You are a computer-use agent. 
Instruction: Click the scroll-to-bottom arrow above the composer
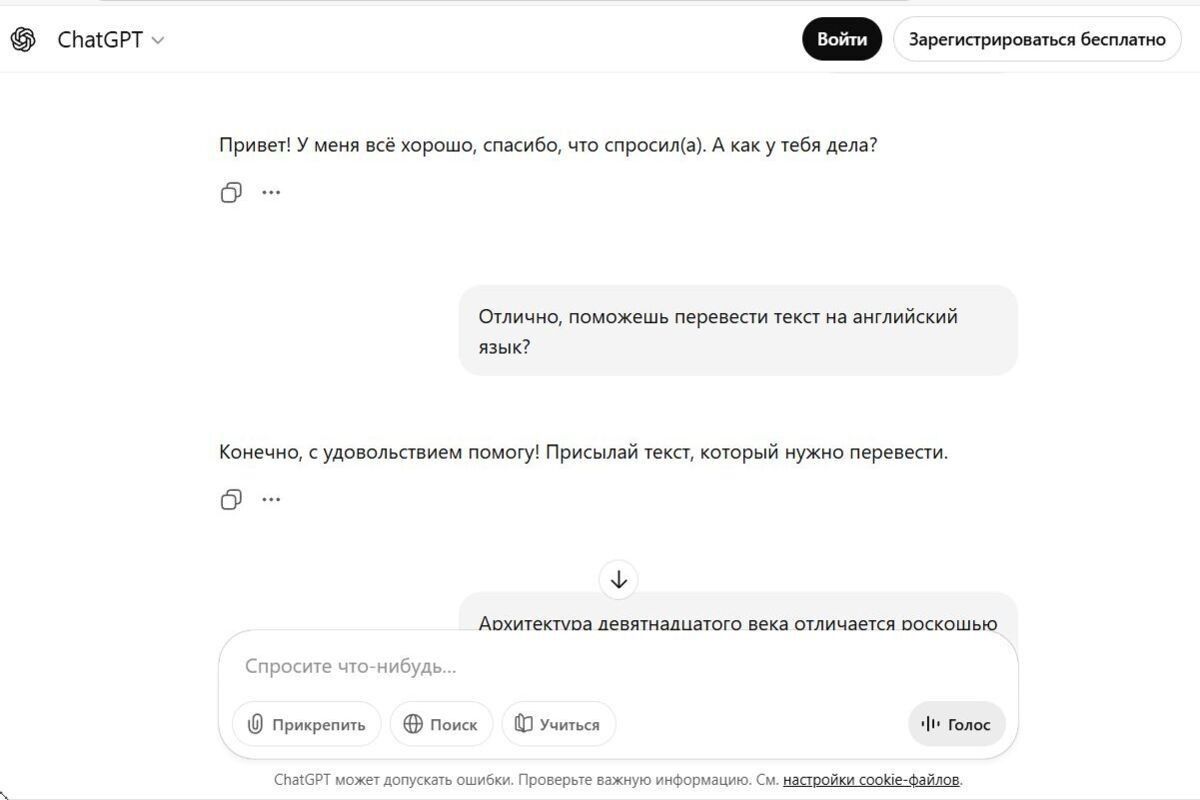click(618, 580)
